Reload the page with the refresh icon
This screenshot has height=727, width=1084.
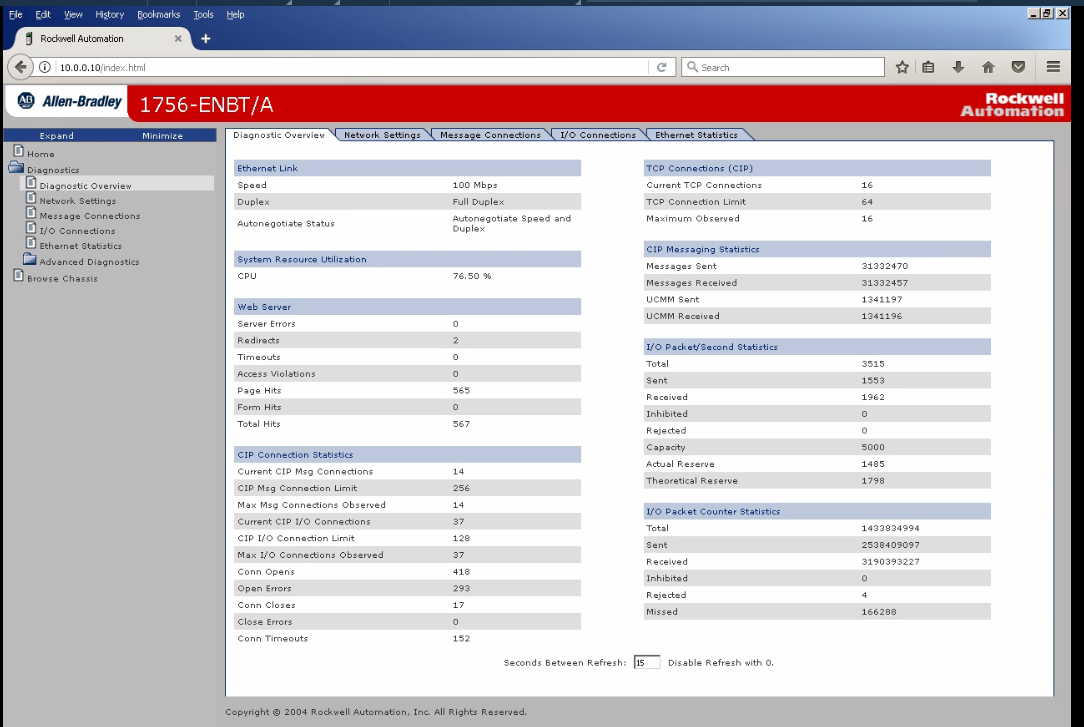(662, 67)
